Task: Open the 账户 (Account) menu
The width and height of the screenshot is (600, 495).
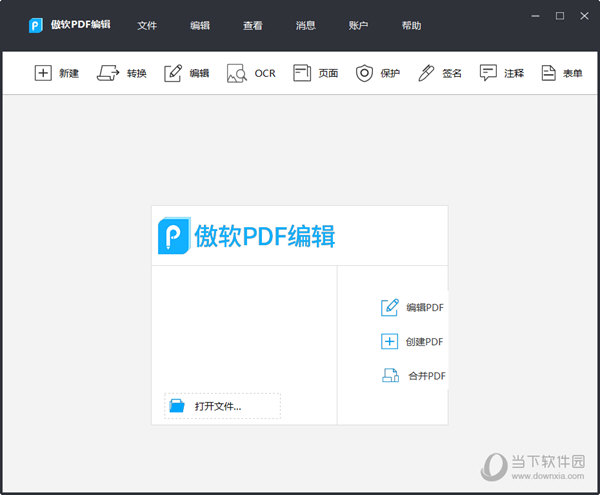Action: click(x=359, y=25)
